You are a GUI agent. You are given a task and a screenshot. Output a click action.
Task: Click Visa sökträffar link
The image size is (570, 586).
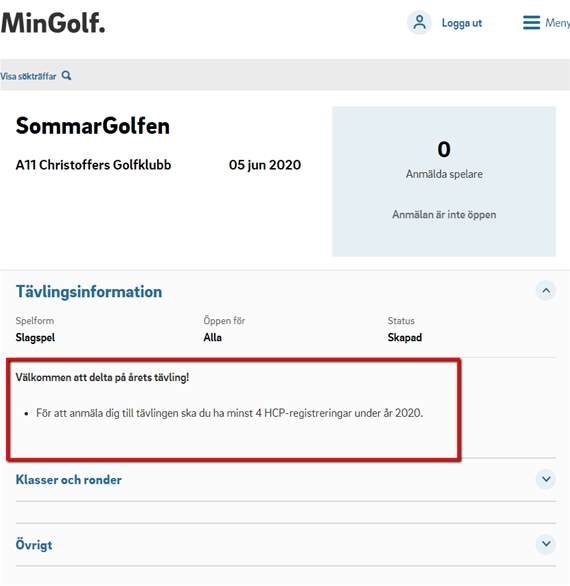point(28,76)
